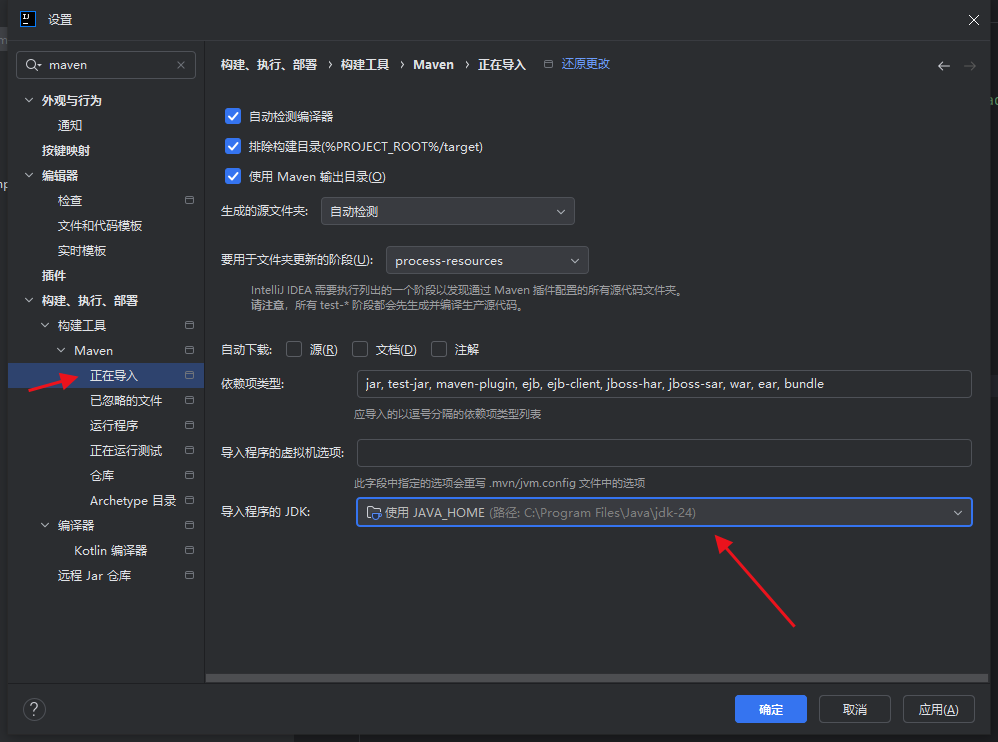Click the search magnifier icon

(x=32, y=65)
